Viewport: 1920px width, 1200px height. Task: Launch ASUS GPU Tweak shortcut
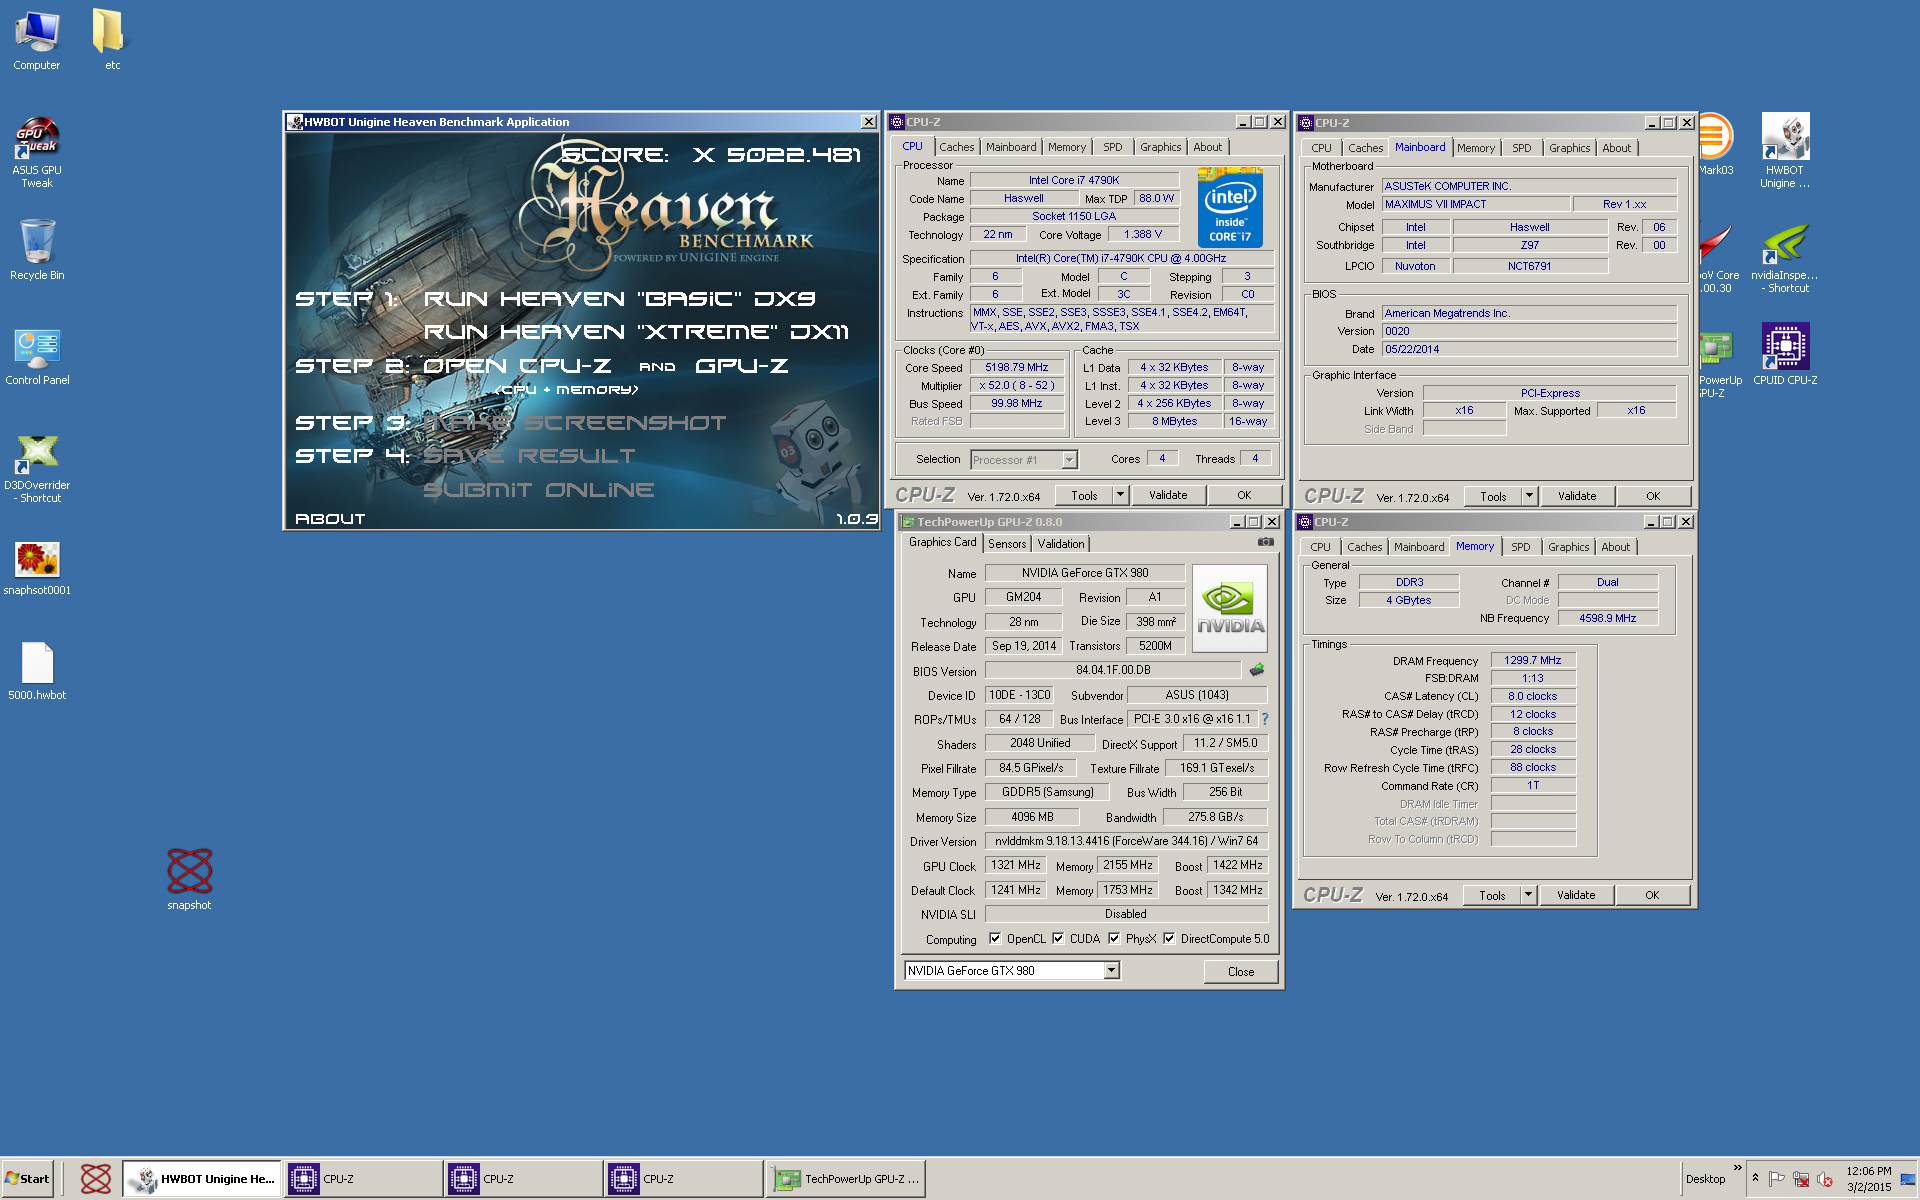click(x=37, y=152)
